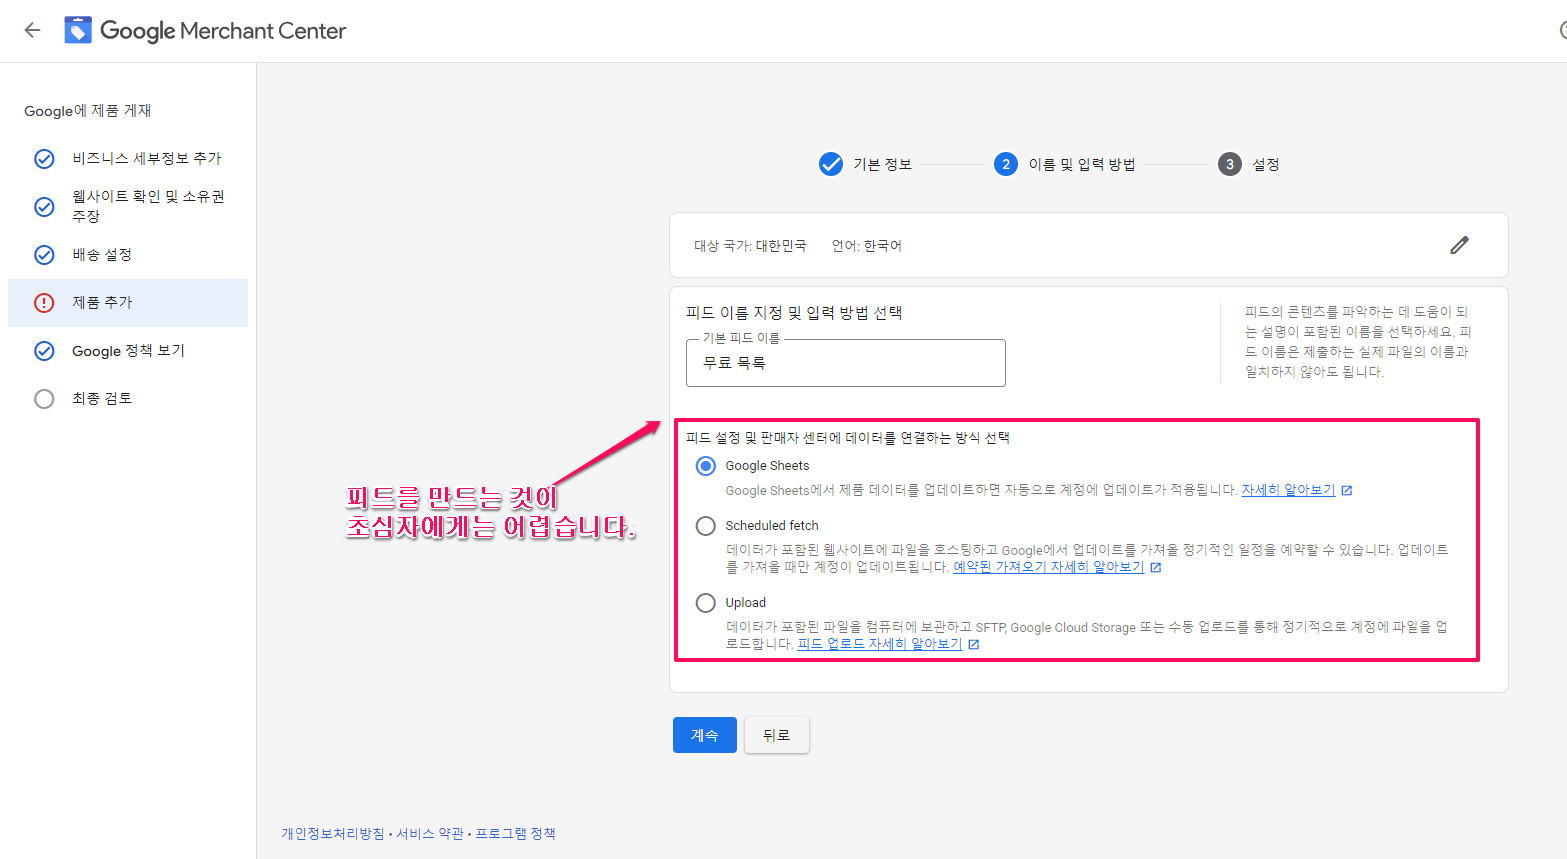Click the 기본 정보 step label
The image size is (1567, 859).
click(882, 164)
